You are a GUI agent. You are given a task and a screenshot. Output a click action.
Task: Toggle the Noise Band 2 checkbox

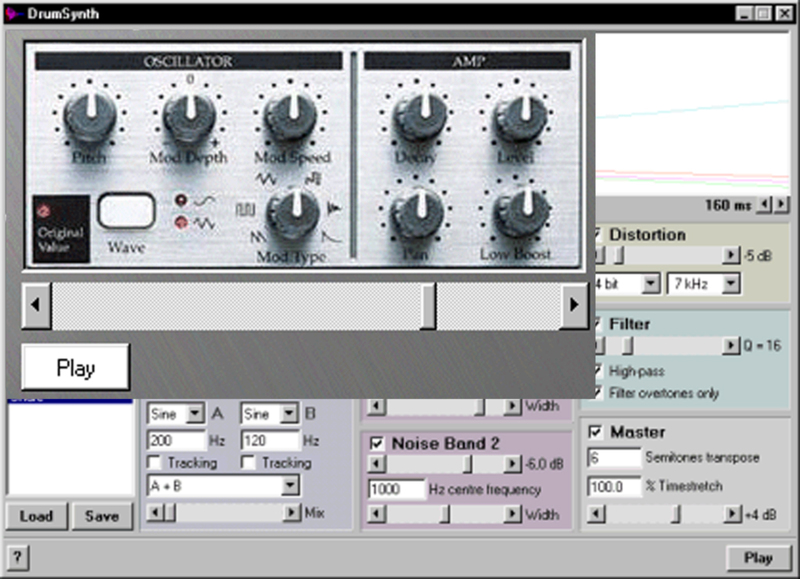[x=377, y=443]
